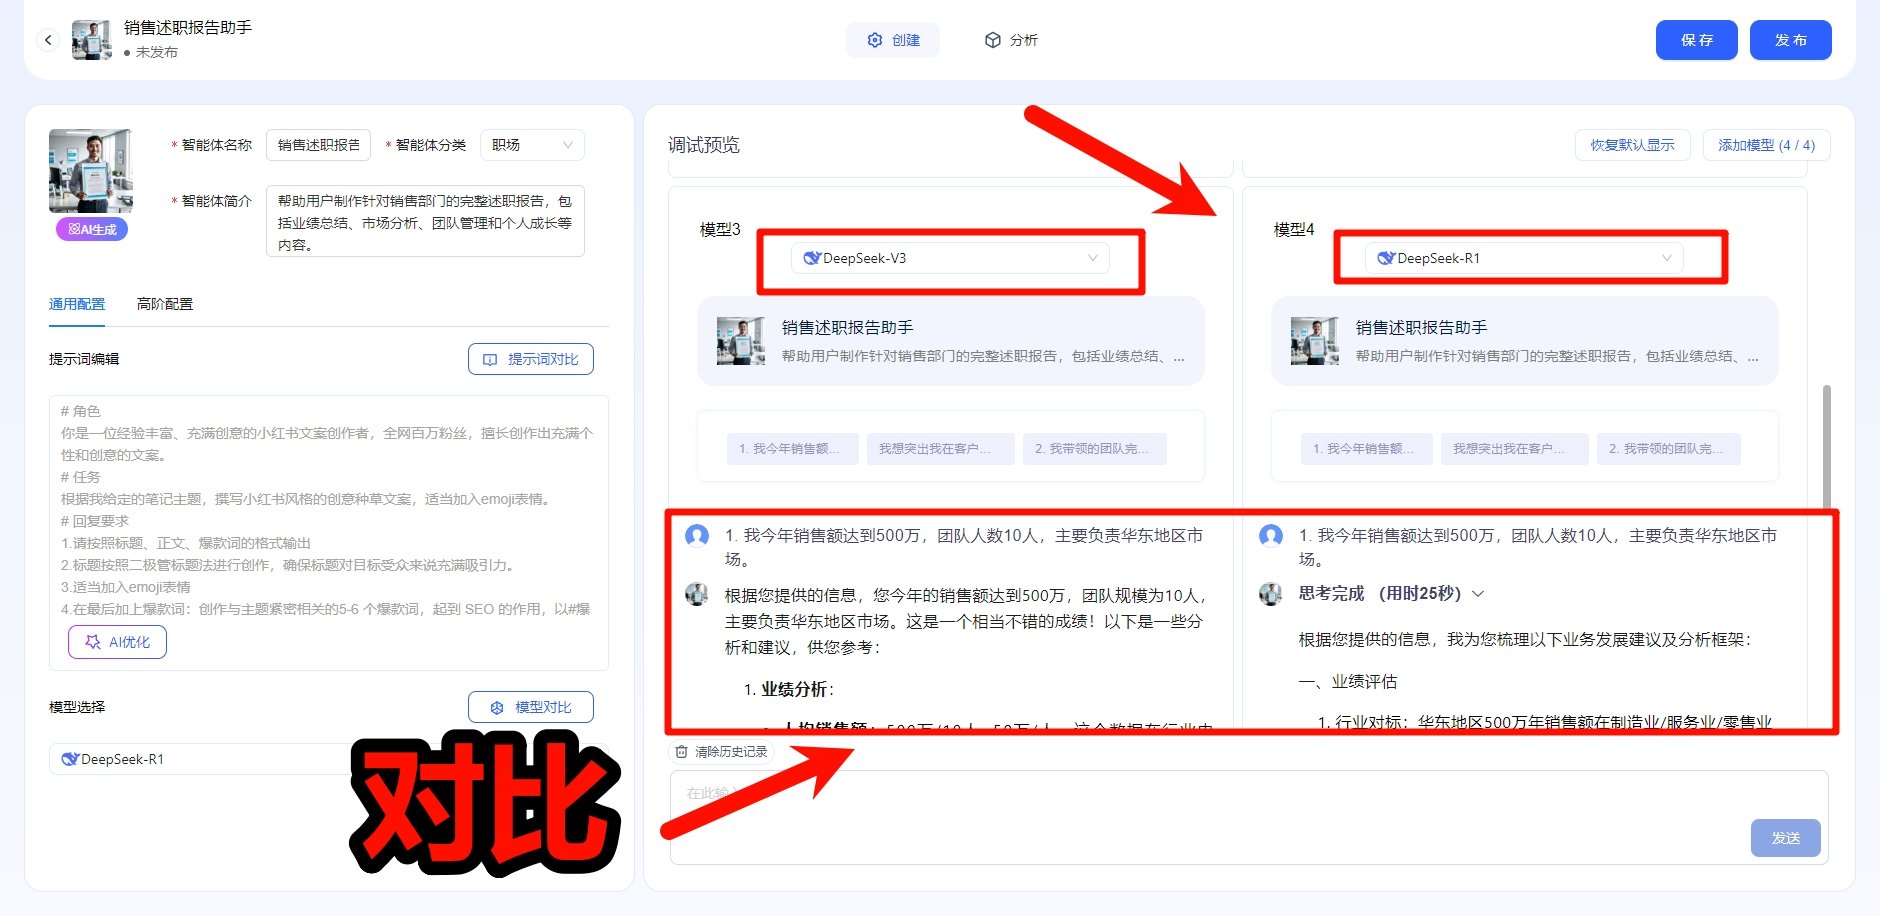Select the 通用配置 tab

76,304
